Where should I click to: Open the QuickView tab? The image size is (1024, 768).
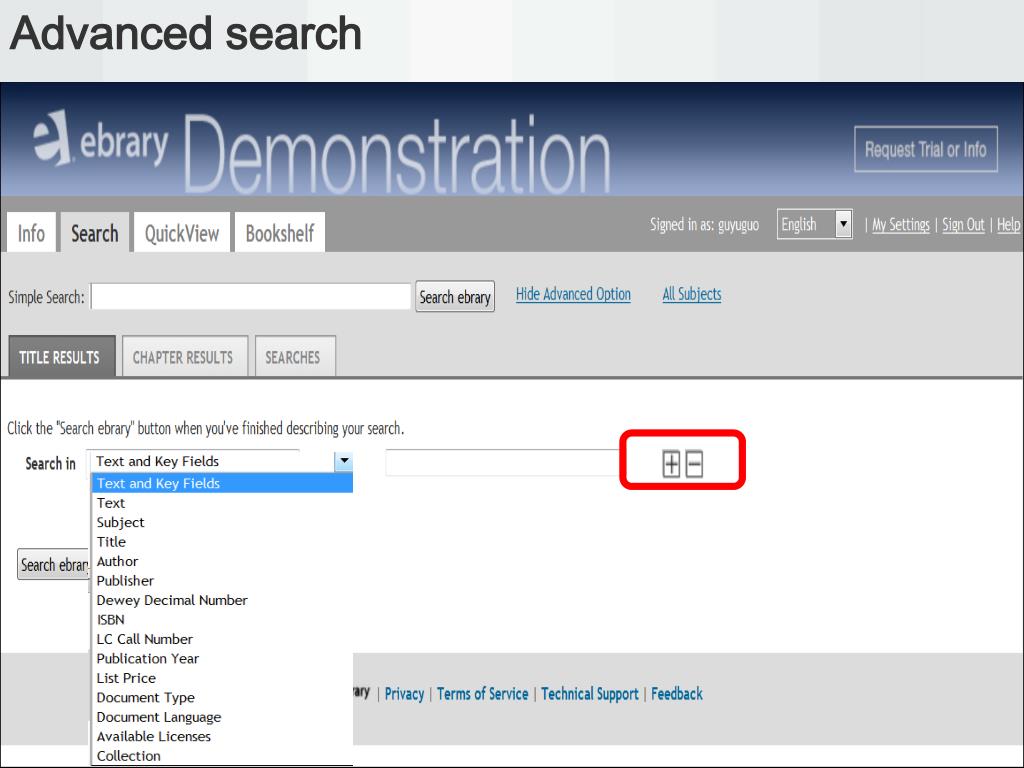(x=182, y=232)
